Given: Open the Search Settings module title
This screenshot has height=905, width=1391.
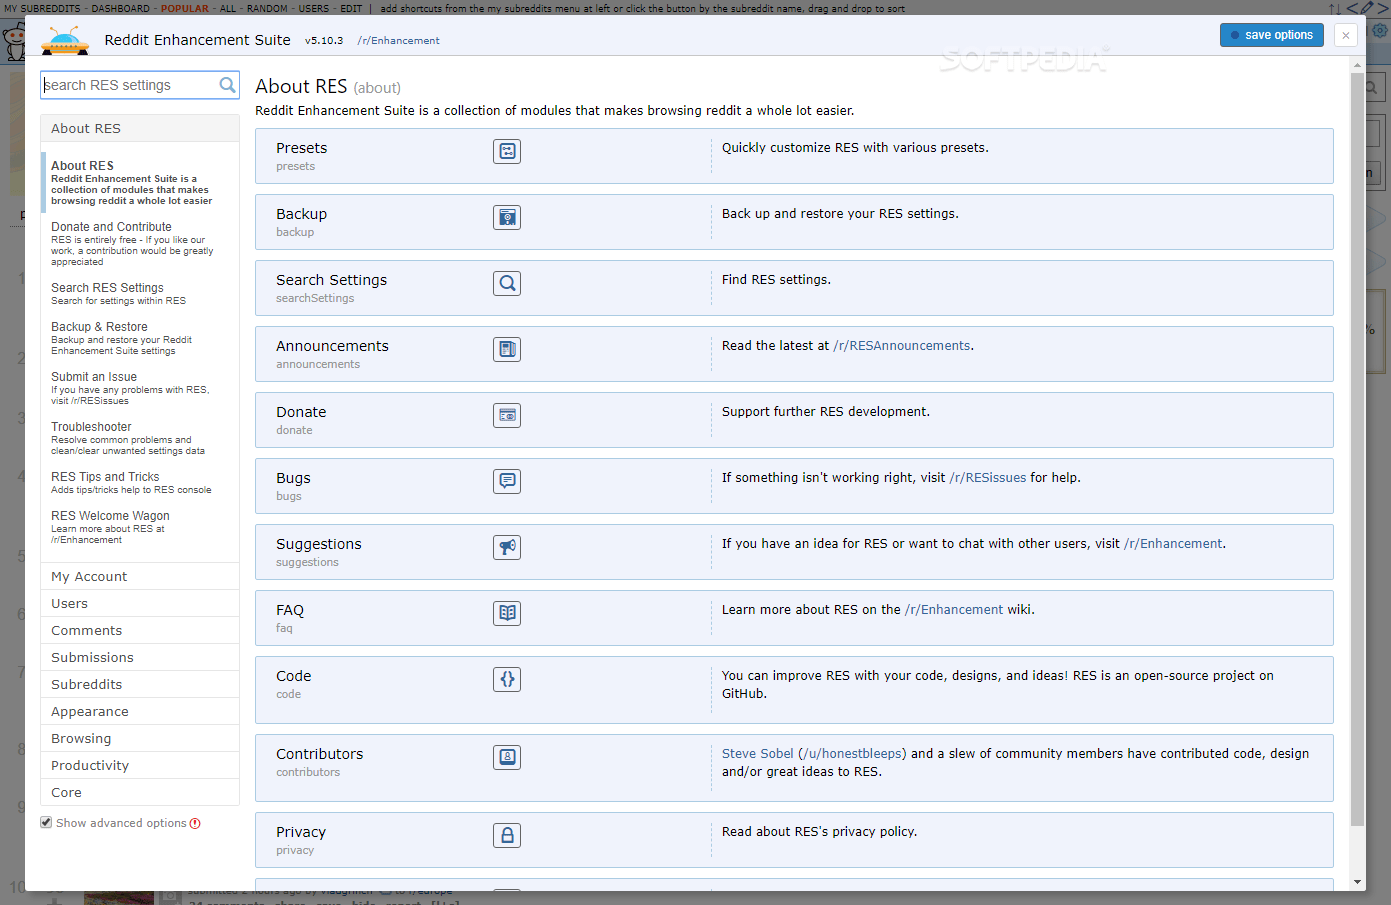Looking at the screenshot, I should click(x=331, y=280).
